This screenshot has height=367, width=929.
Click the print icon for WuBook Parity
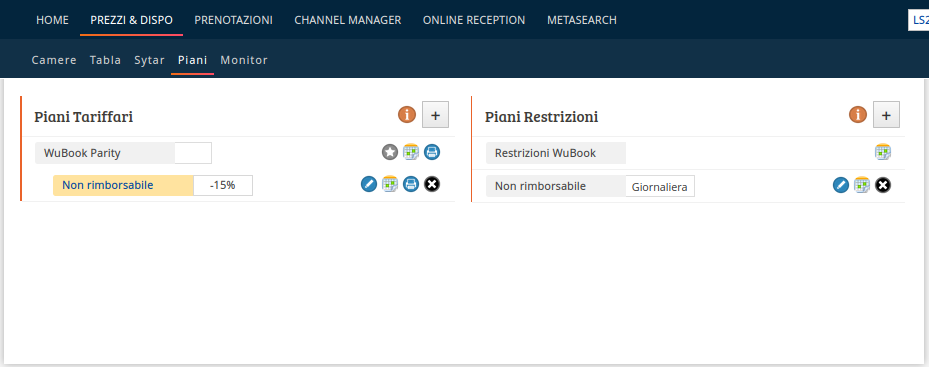pyautogui.click(x=432, y=152)
